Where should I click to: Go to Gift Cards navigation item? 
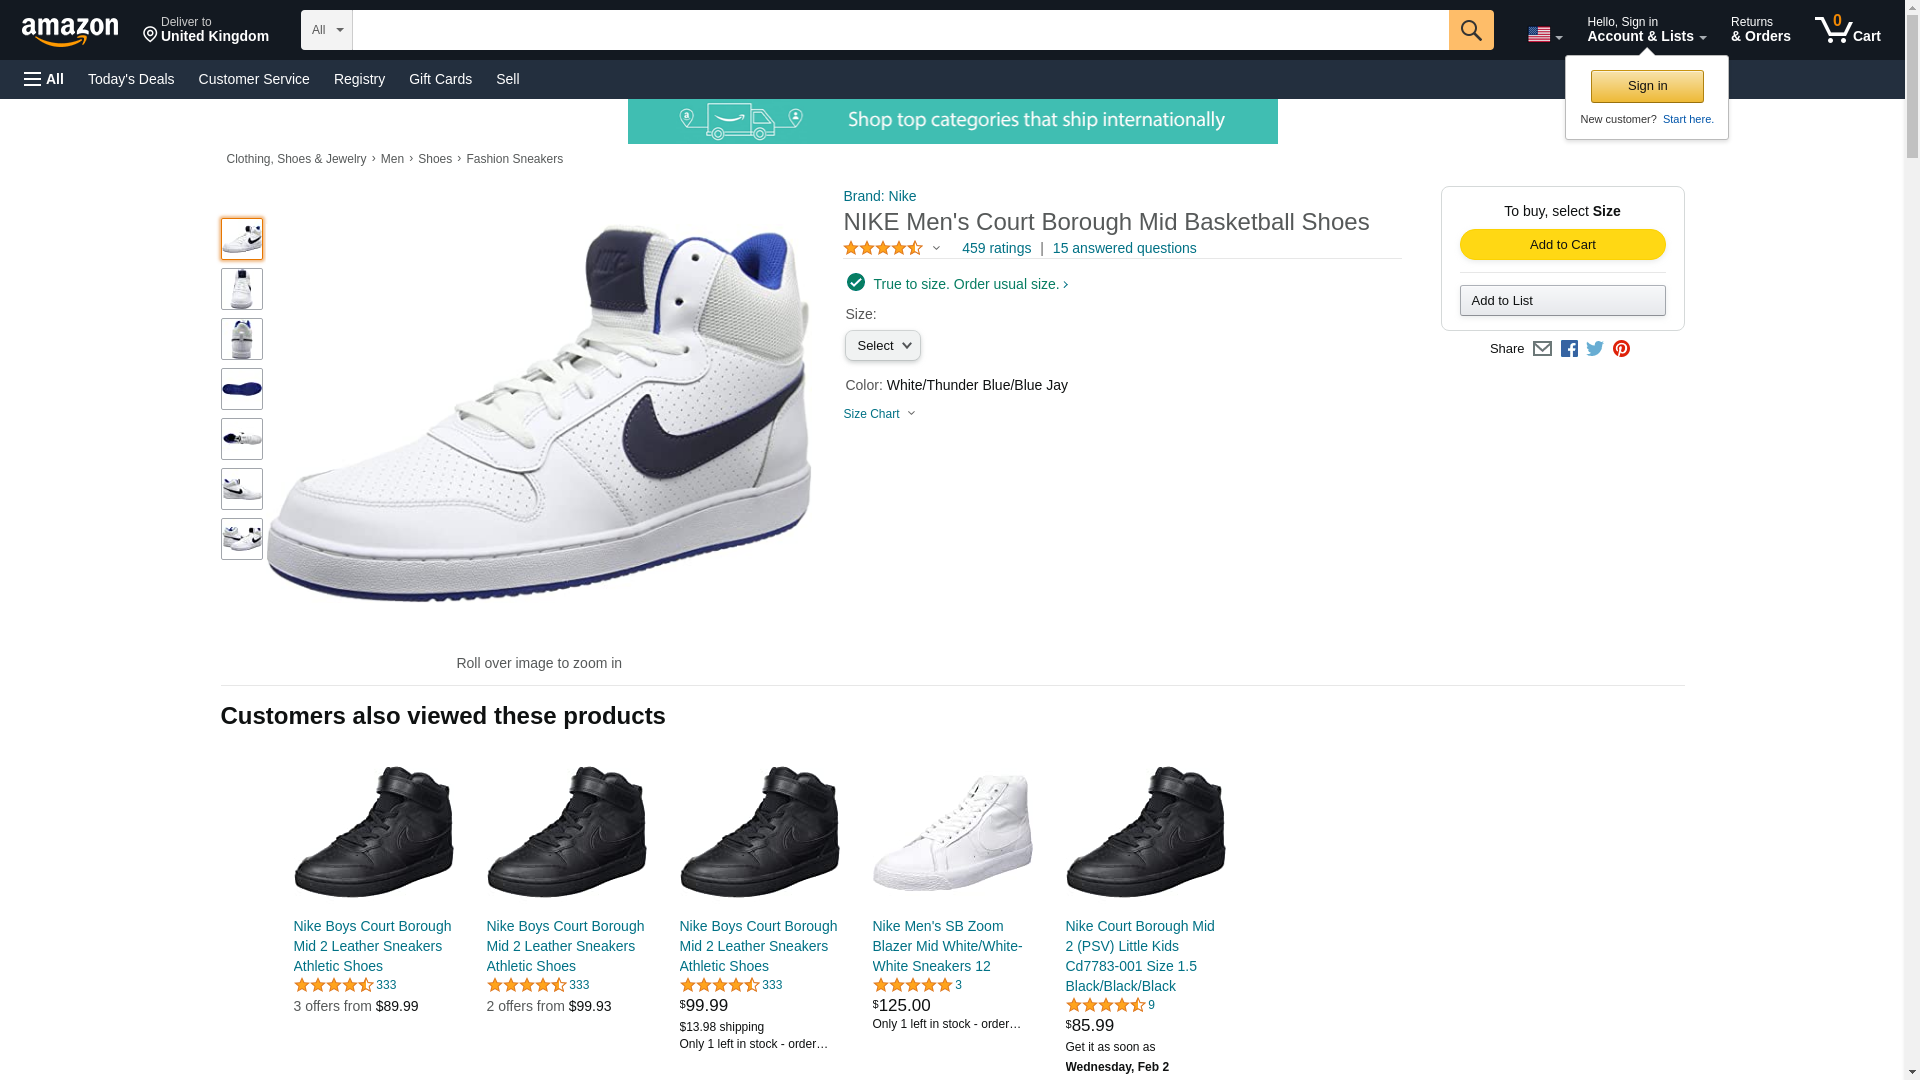click(440, 79)
